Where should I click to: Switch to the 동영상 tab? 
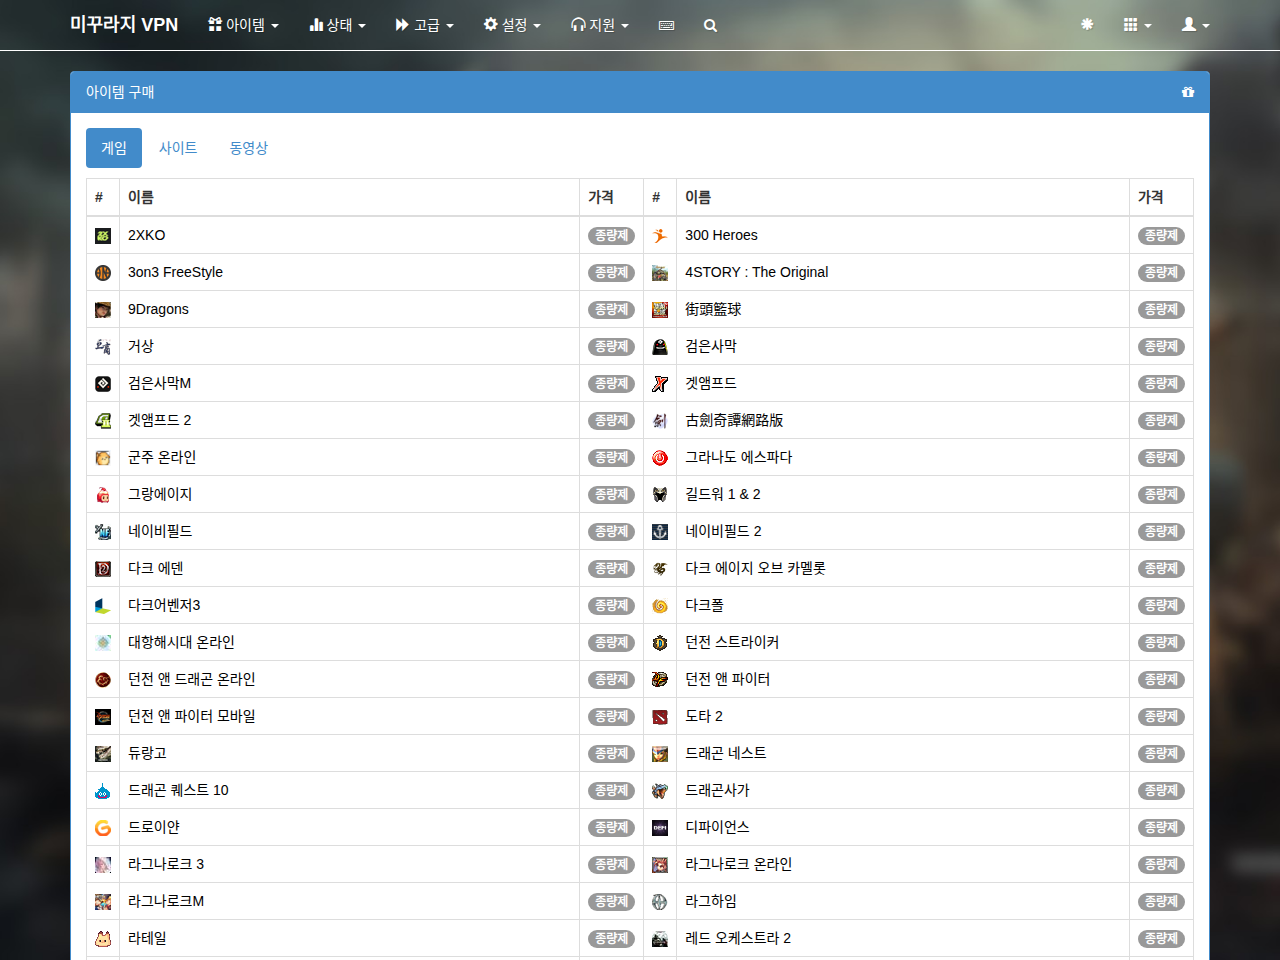click(x=249, y=148)
